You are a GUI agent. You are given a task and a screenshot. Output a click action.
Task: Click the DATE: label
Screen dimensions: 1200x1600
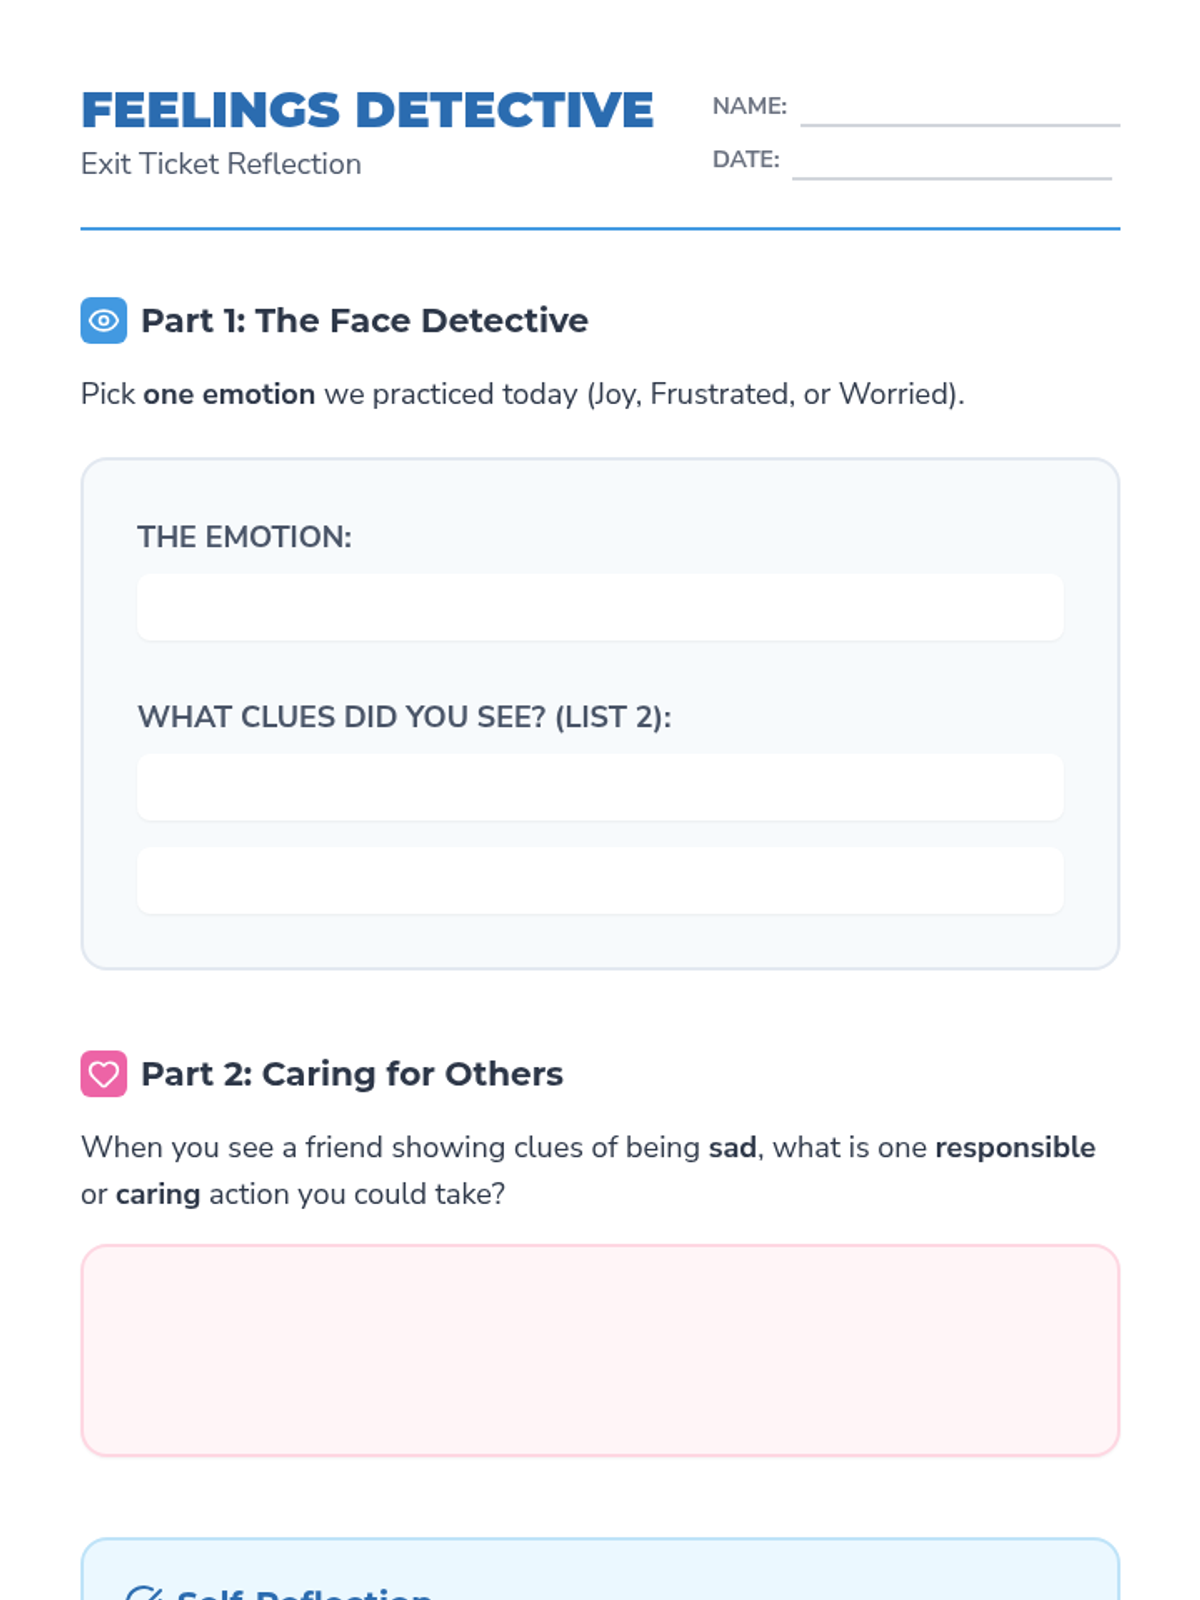tap(745, 160)
